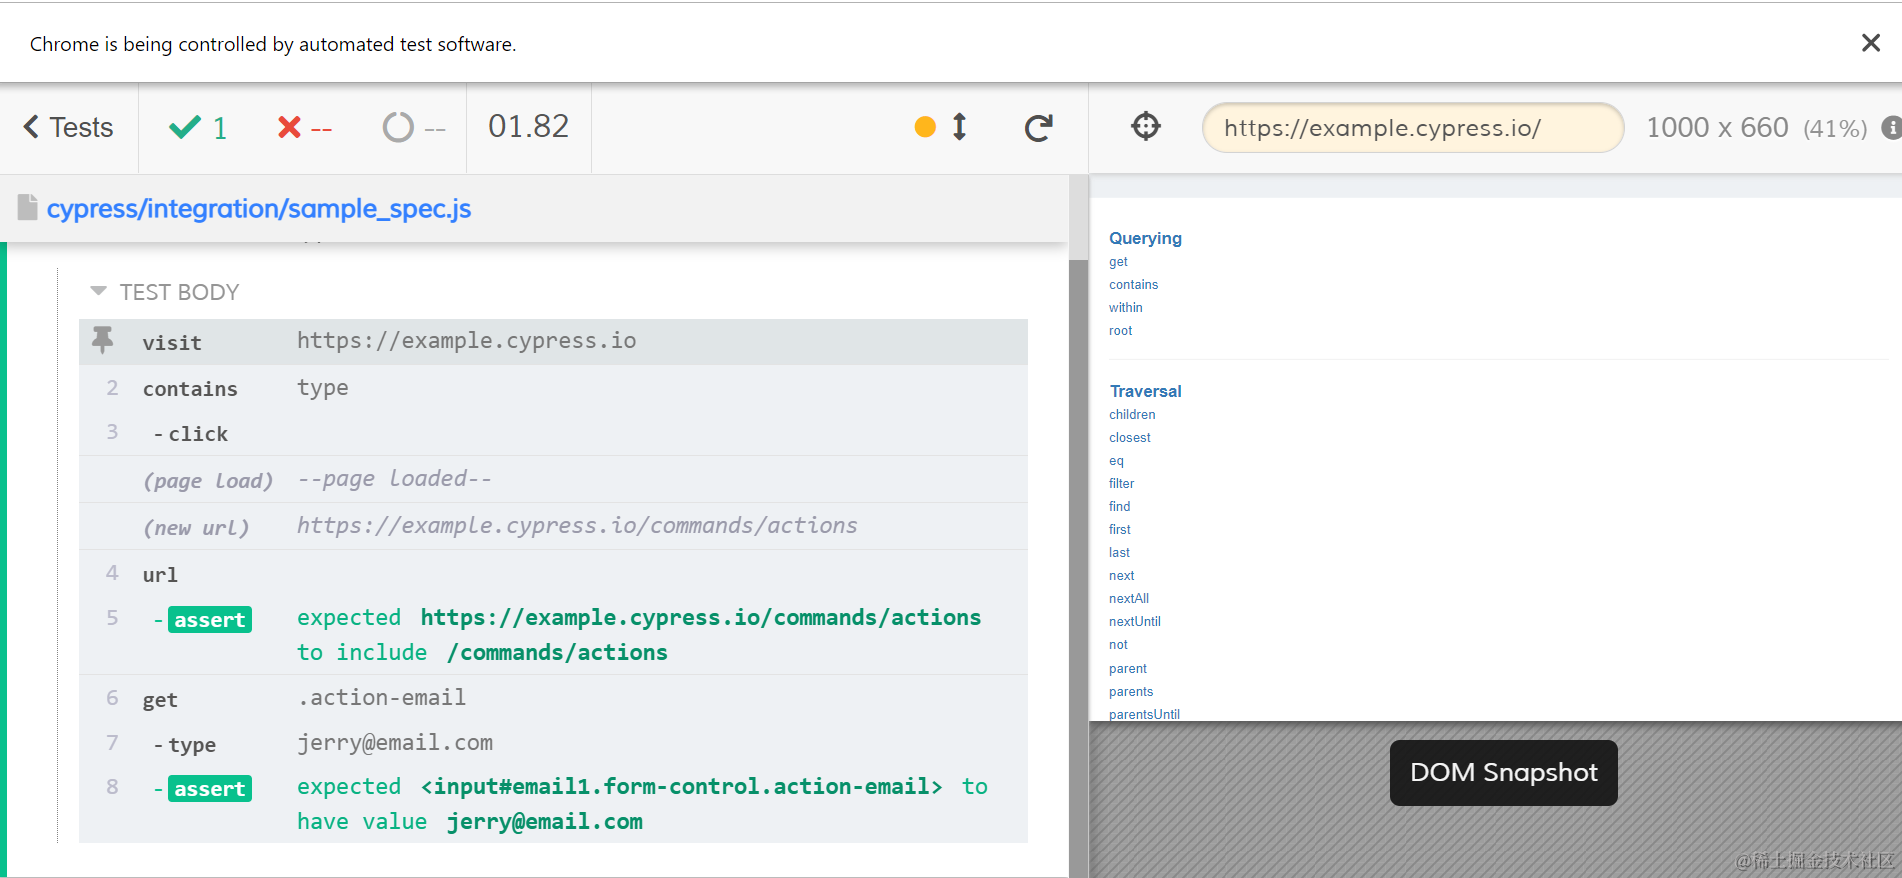Select the click command row
Screen dimensions: 1902x878
coord(553,433)
